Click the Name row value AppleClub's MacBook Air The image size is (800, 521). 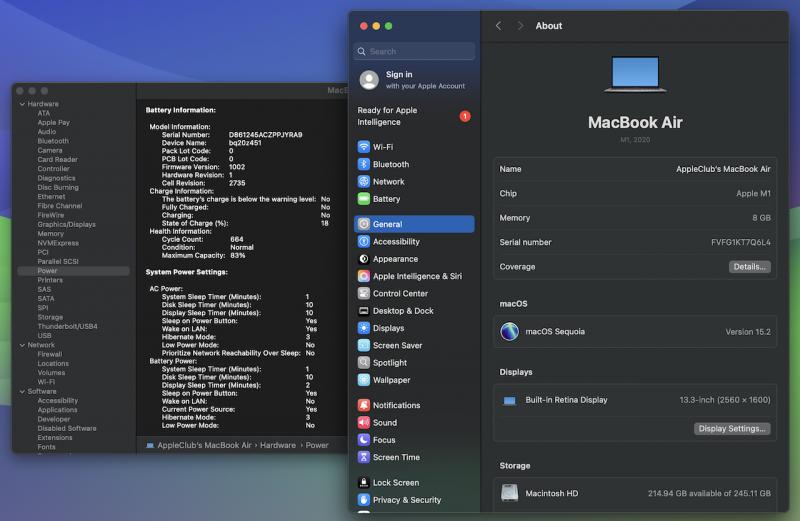tap(723, 169)
